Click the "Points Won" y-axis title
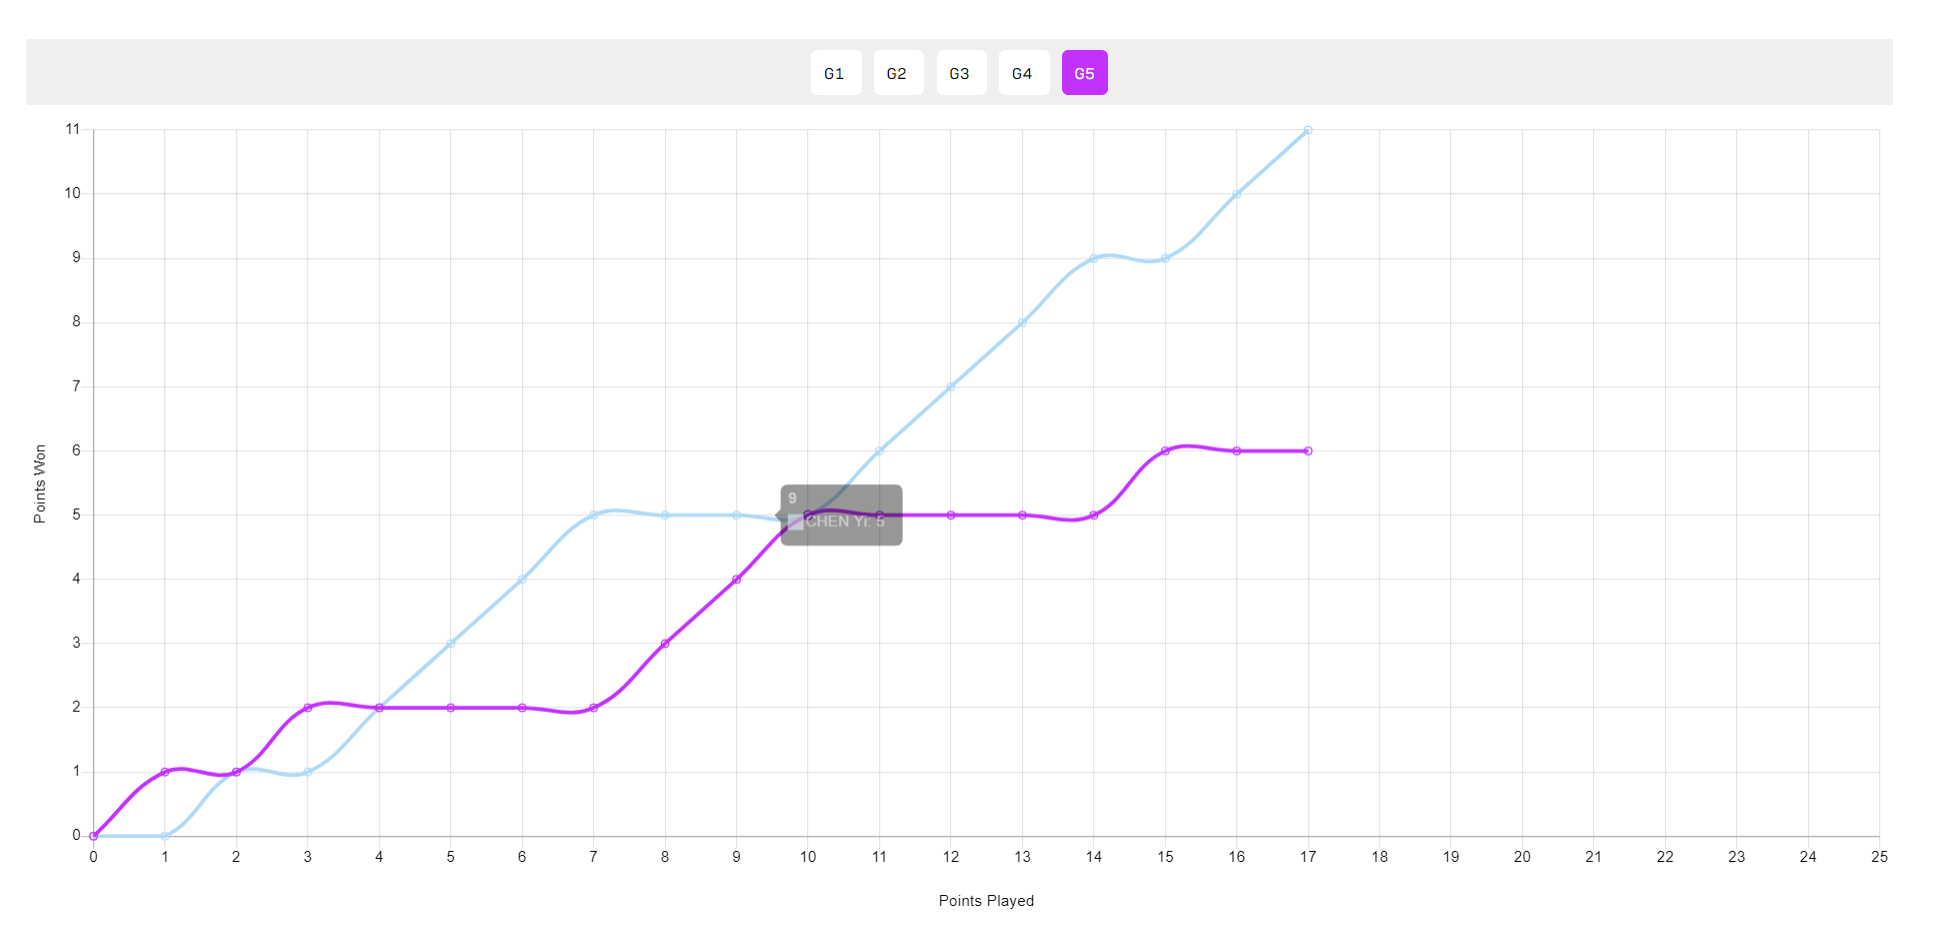1937x932 pixels. (40, 484)
